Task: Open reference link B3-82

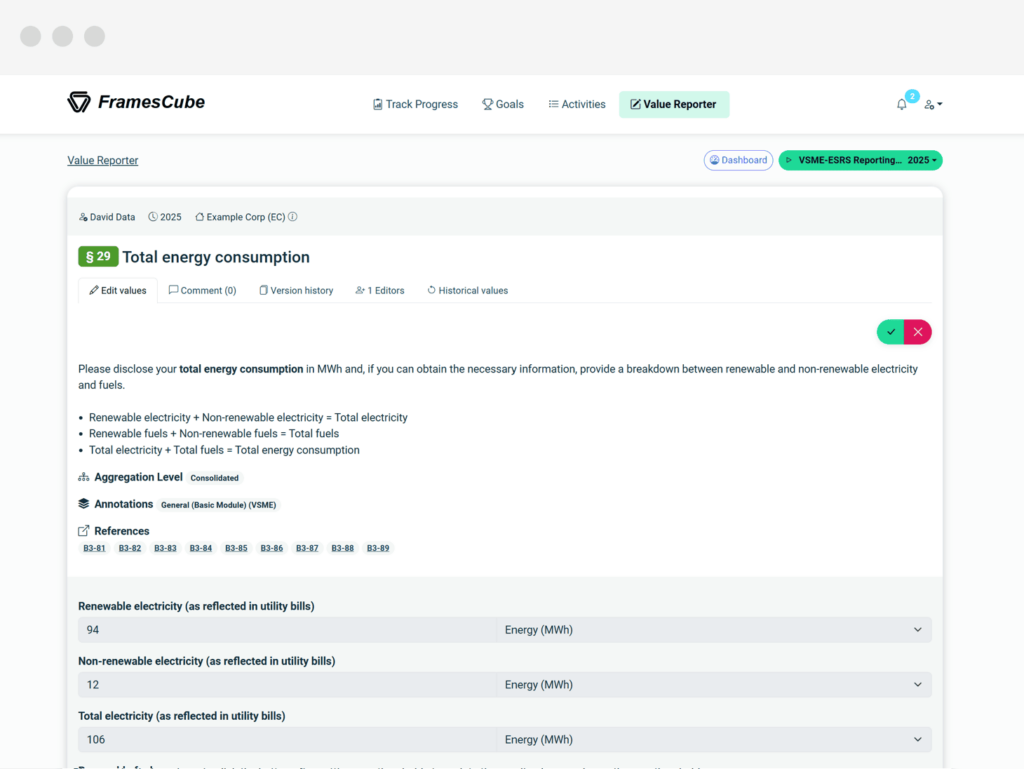Action: click(x=130, y=548)
